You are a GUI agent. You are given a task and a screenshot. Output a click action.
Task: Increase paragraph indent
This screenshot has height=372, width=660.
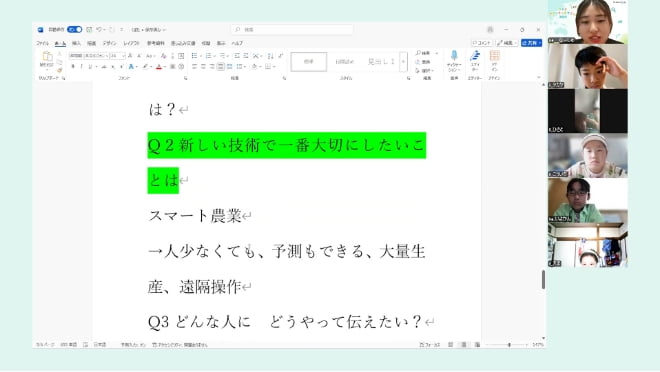[x=246, y=56]
